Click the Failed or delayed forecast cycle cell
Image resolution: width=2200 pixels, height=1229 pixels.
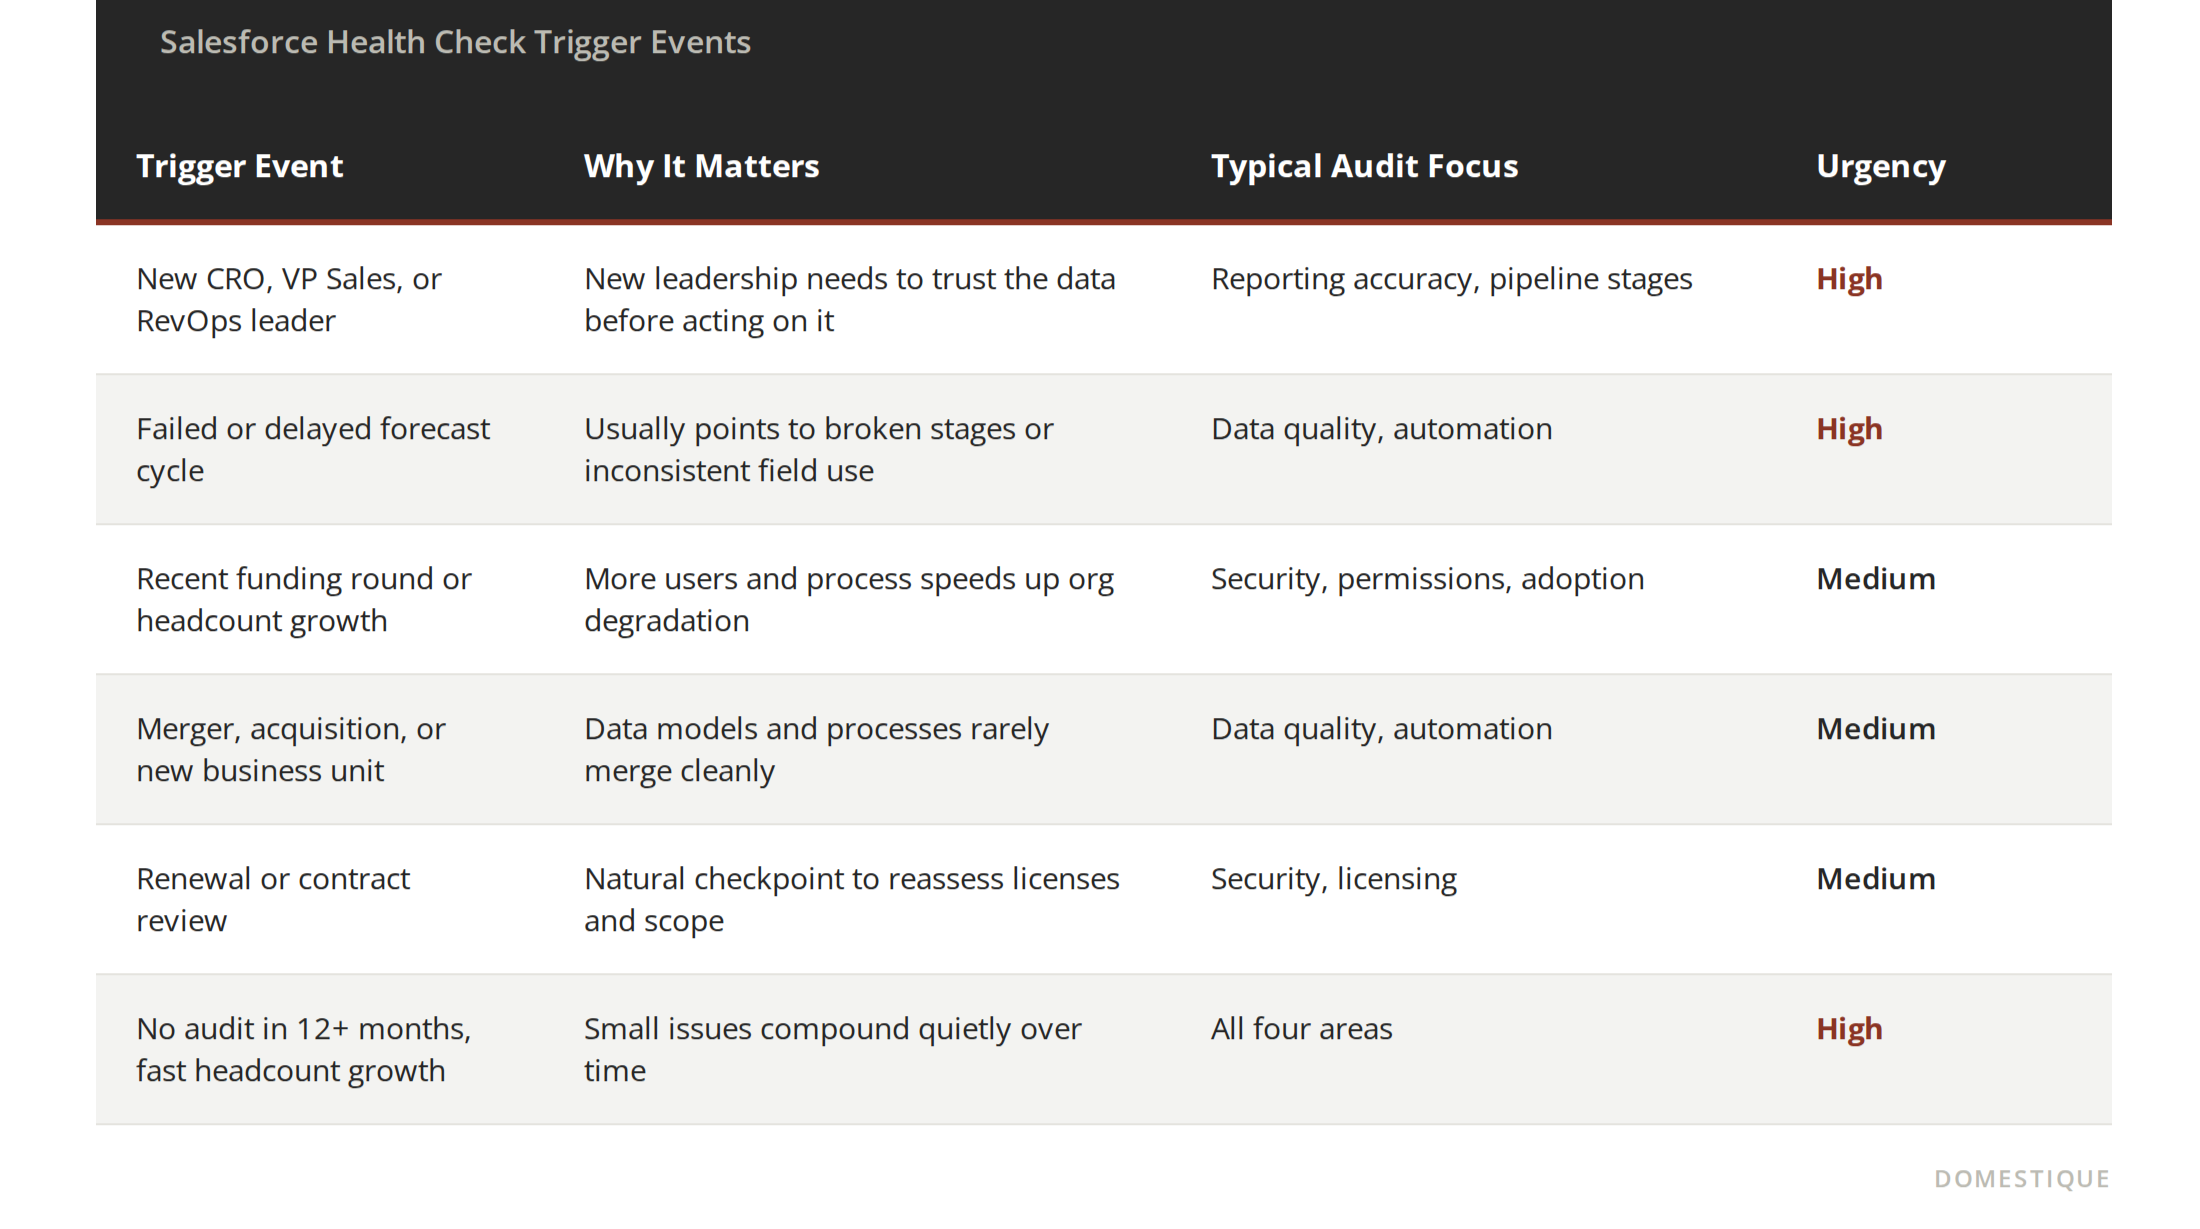coord(313,449)
